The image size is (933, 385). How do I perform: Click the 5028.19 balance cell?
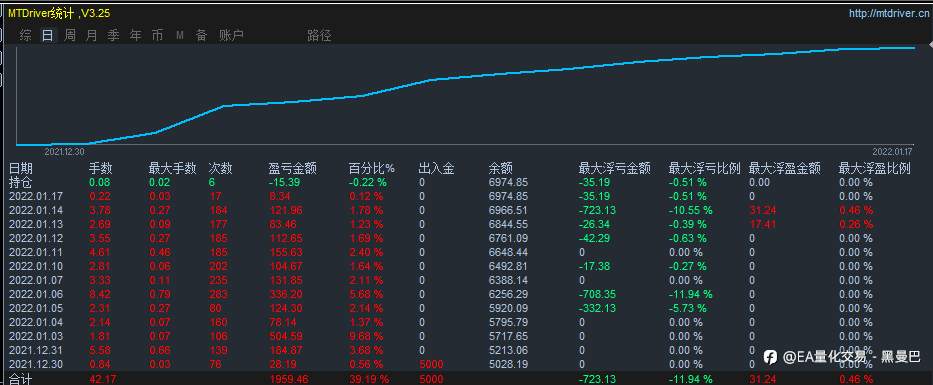click(508, 364)
